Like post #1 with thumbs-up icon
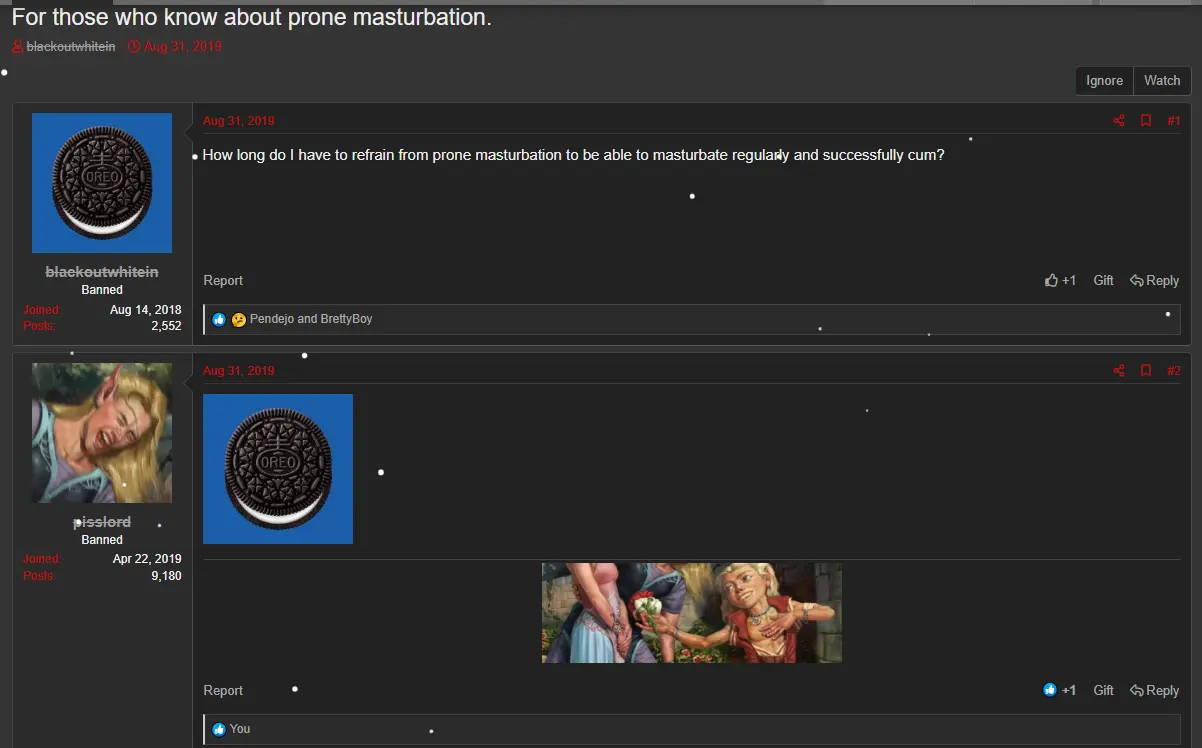 coord(1052,281)
